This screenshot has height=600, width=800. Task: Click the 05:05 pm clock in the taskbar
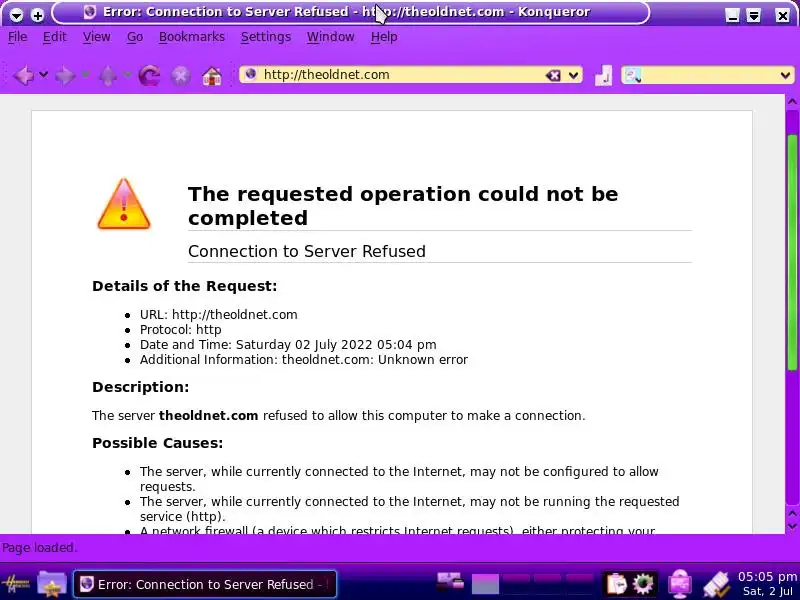766,577
